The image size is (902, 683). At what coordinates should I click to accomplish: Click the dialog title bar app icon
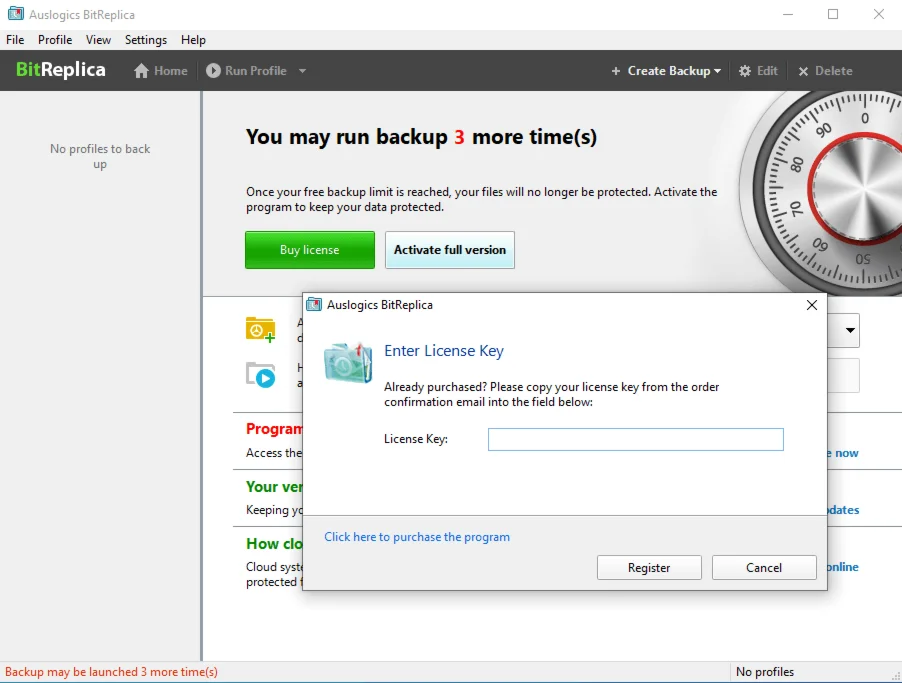point(314,304)
